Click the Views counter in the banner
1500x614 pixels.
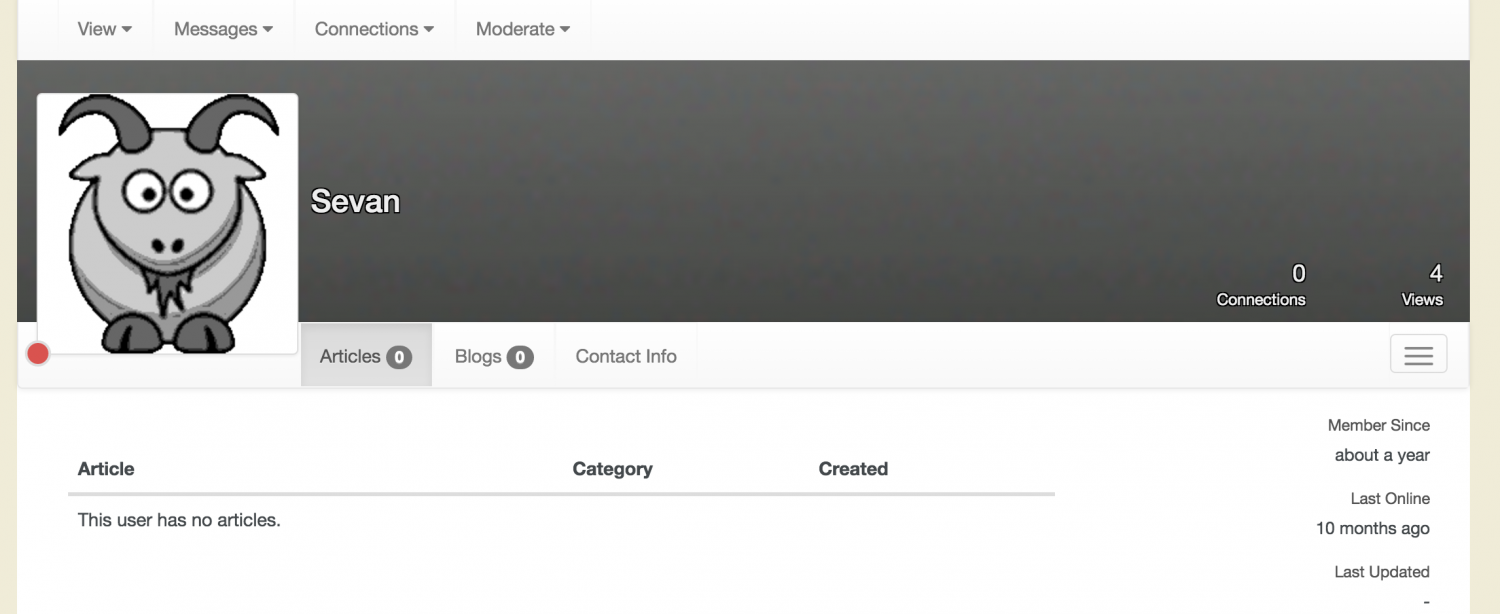tap(1422, 285)
